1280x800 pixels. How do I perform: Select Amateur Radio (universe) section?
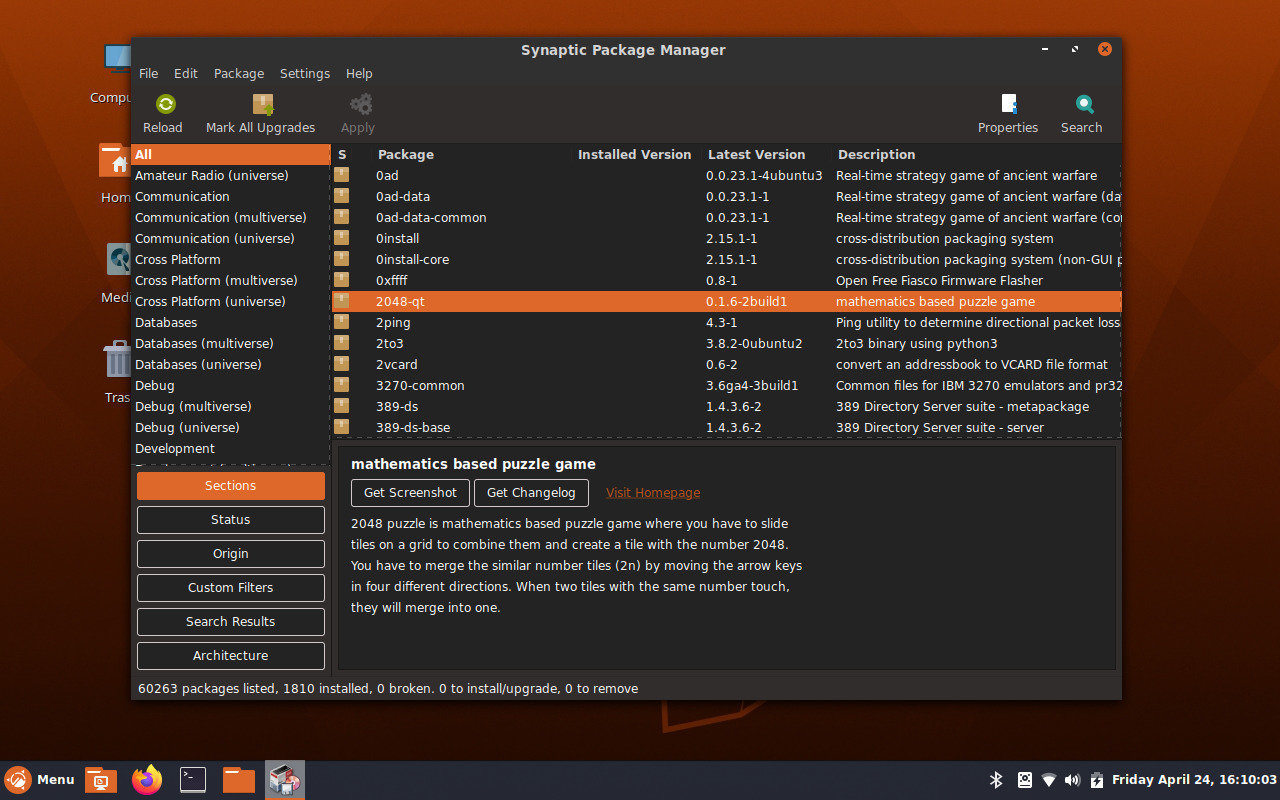point(231,175)
